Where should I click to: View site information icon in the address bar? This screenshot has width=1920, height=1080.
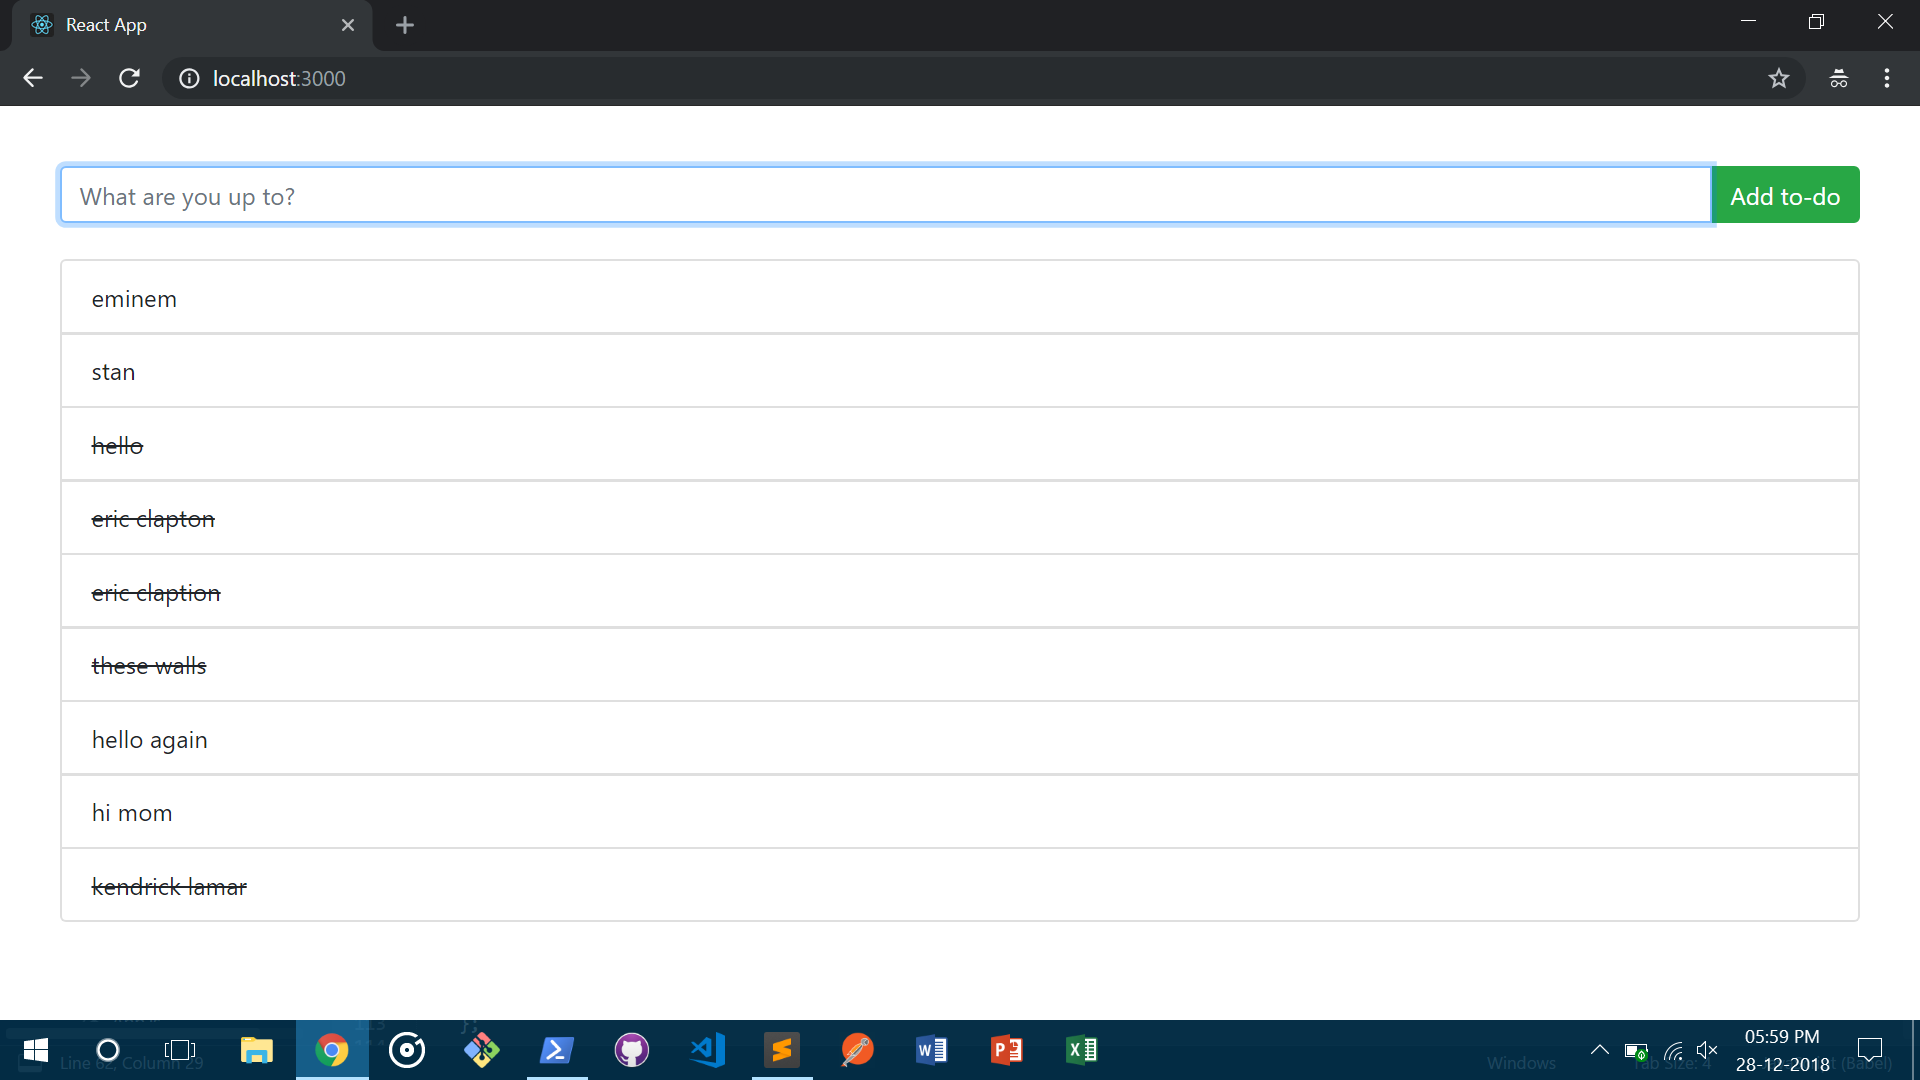pyautogui.click(x=189, y=78)
